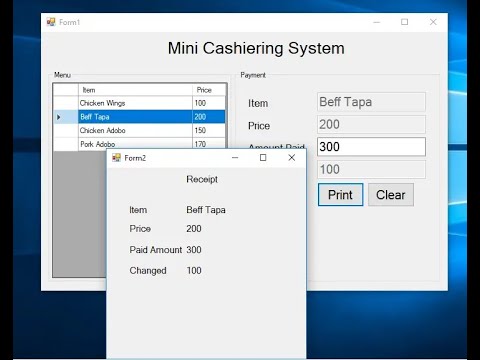Click the price cell 170 for Pork Adobo
This screenshot has height=360, width=480.
(x=209, y=144)
